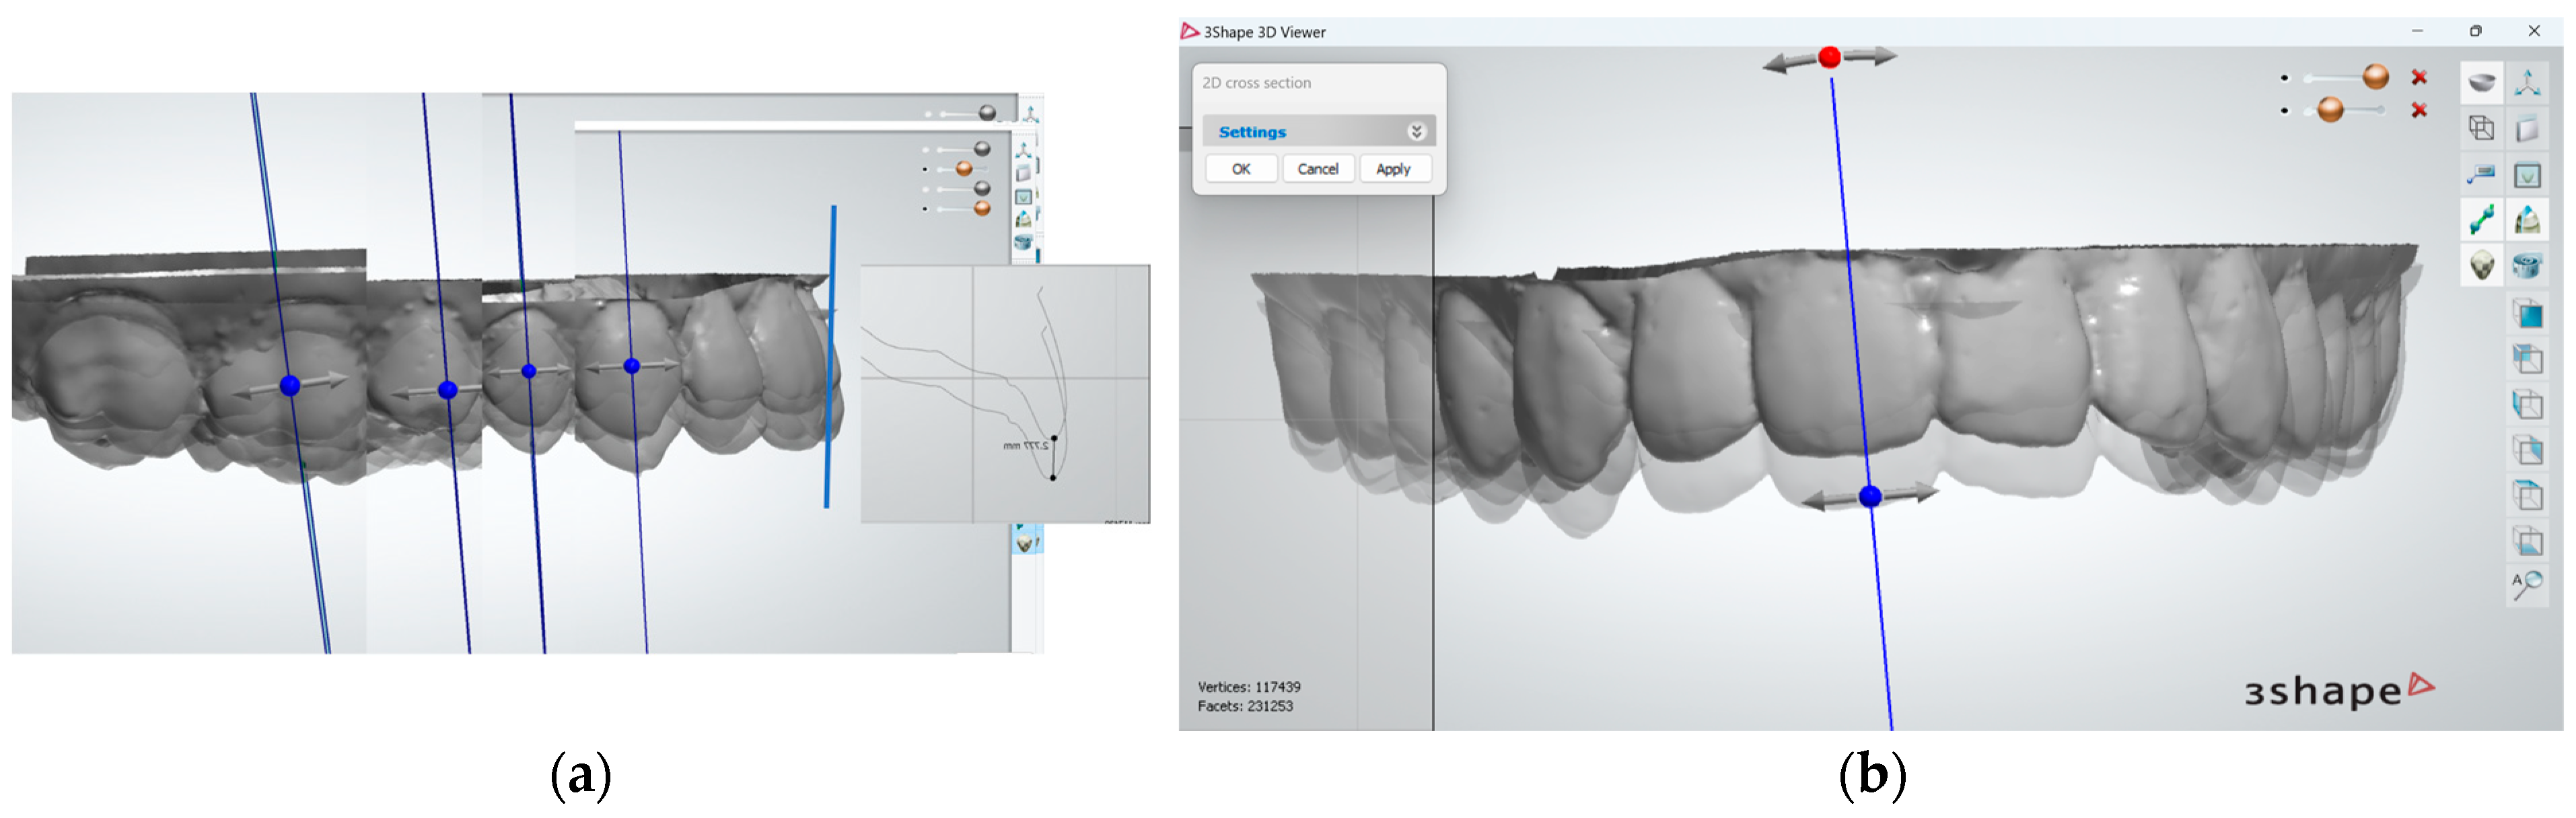The image size is (2576, 818).
Task: Minimize the 3Shape 3D Viewer window
Action: pyautogui.click(x=2417, y=31)
